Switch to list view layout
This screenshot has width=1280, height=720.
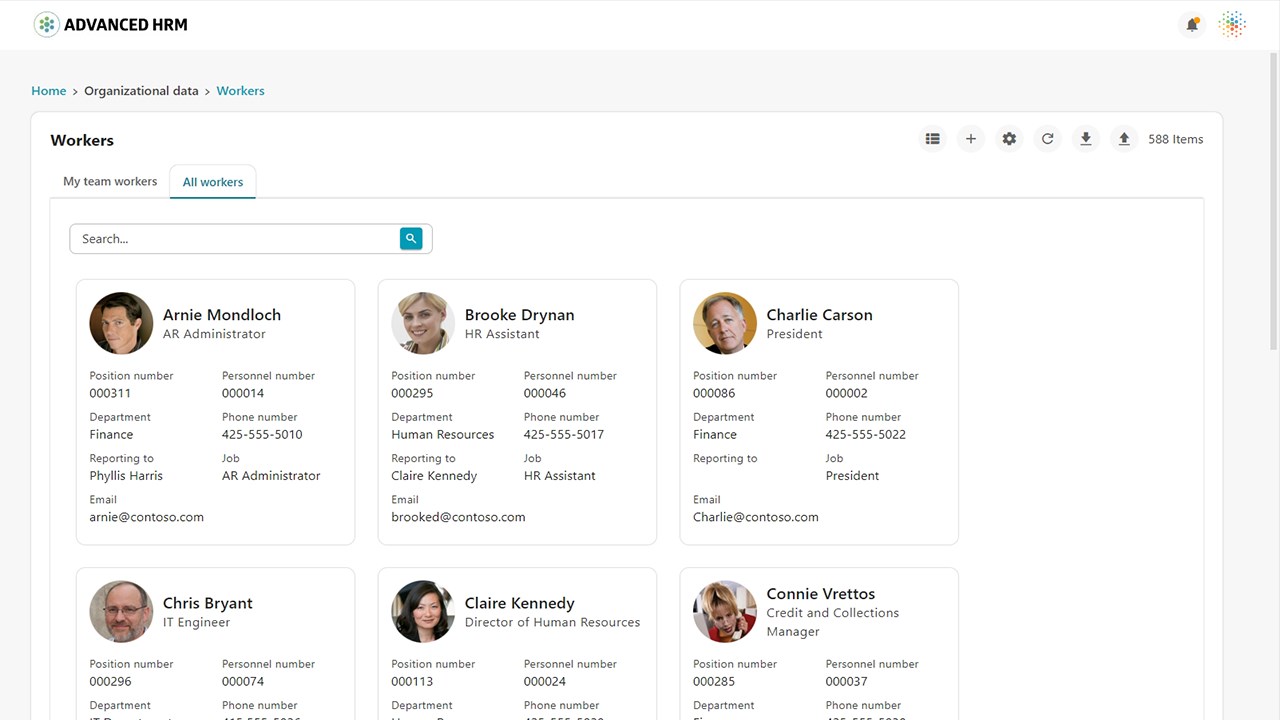(x=932, y=139)
